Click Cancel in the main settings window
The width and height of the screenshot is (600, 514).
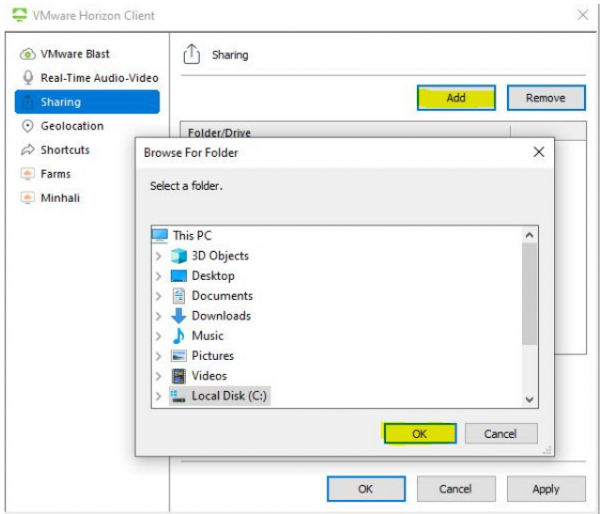(456, 489)
